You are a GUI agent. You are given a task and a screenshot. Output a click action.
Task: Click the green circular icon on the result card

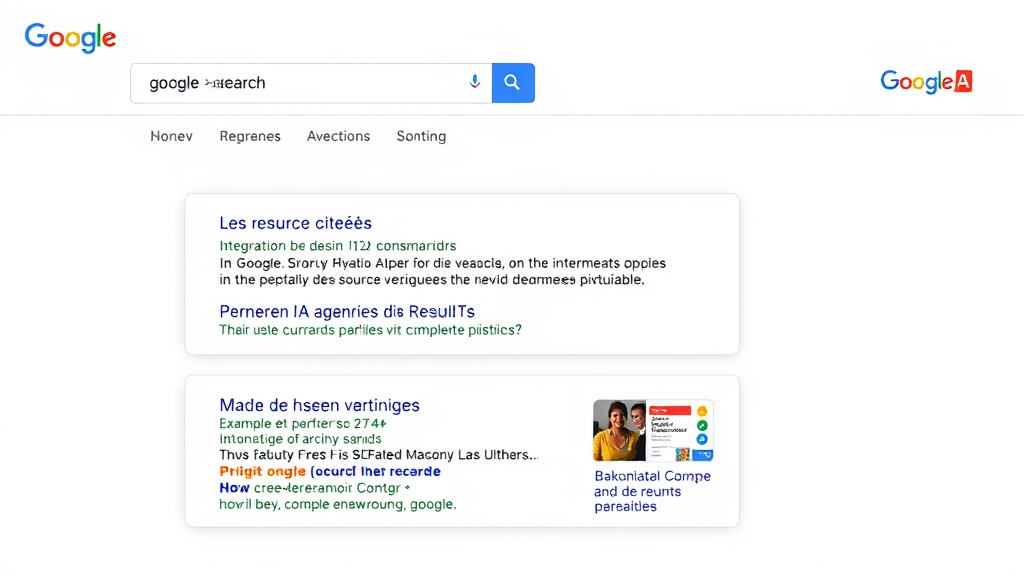point(701,426)
